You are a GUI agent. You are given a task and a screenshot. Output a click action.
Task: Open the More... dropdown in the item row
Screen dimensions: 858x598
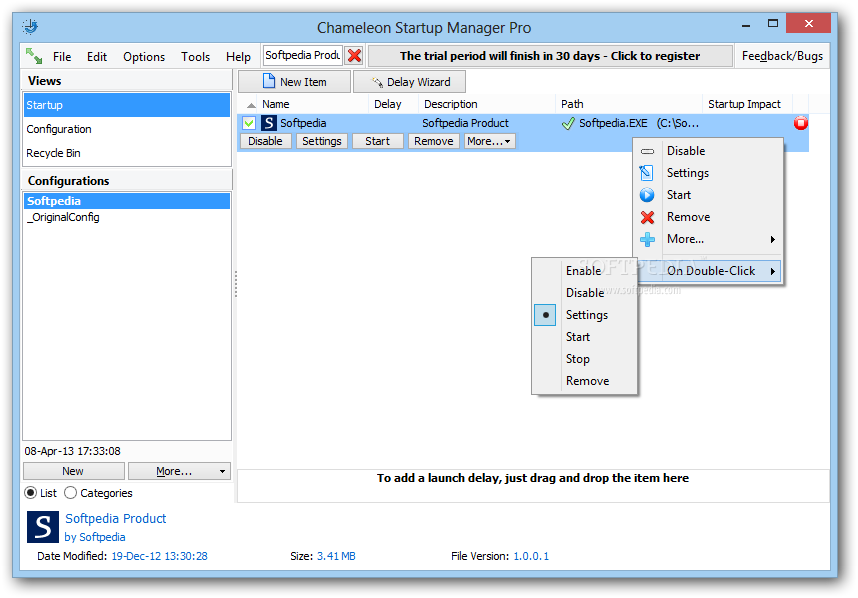pos(489,141)
